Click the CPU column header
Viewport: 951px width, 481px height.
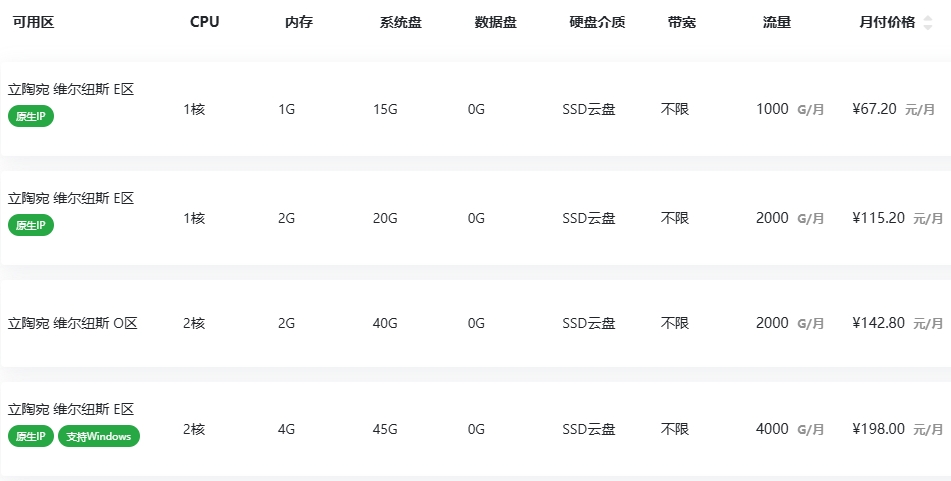pyautogui.click(x=204, y=22)
